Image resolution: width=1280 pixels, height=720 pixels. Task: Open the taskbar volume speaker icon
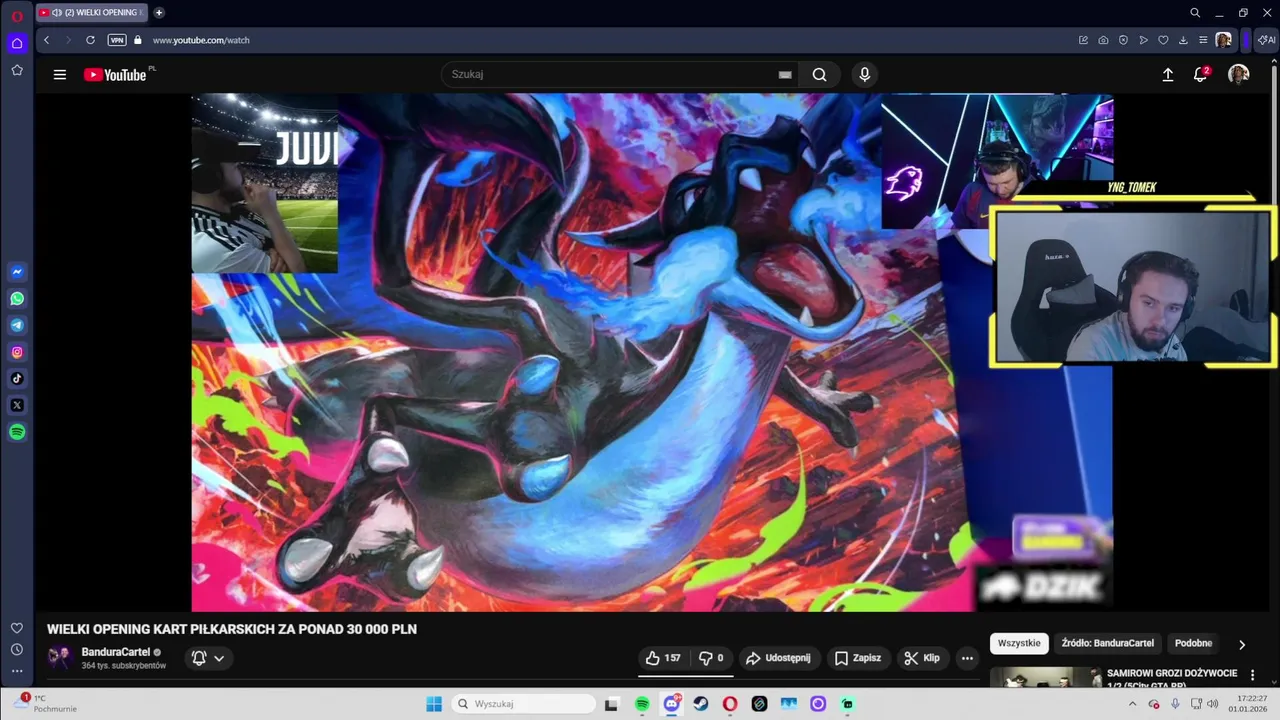point(1213,704)
